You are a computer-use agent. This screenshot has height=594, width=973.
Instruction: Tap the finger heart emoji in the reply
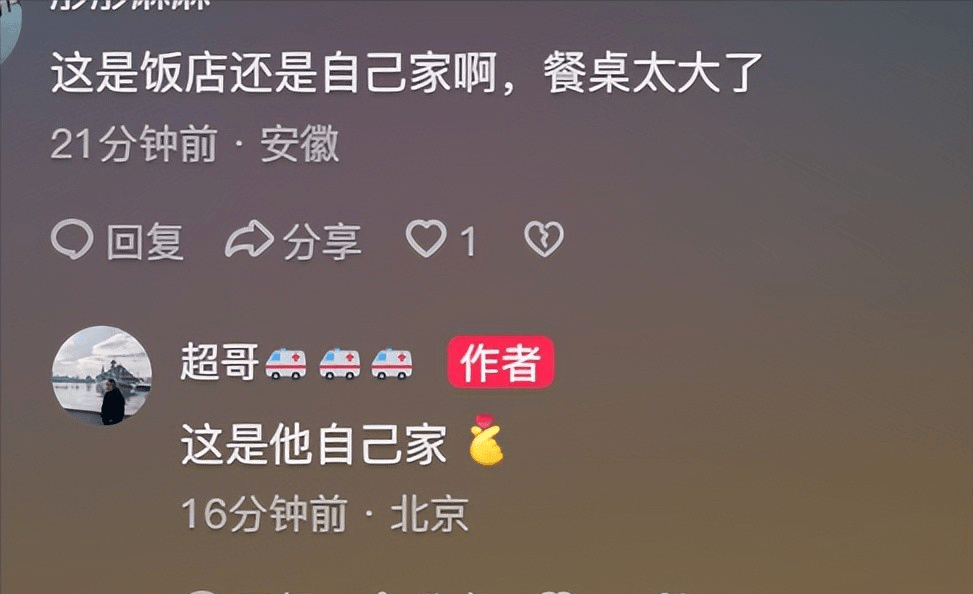click(x=486, y=439)
